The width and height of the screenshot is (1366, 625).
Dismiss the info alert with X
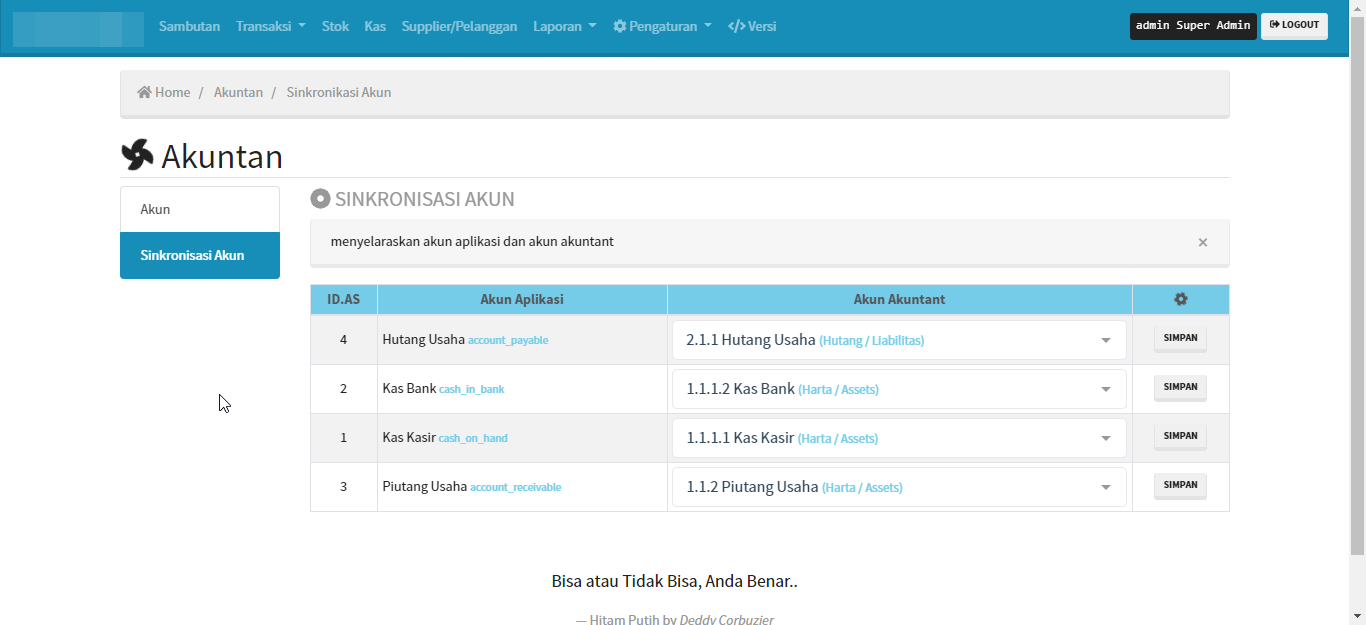tap(1202, 242)
